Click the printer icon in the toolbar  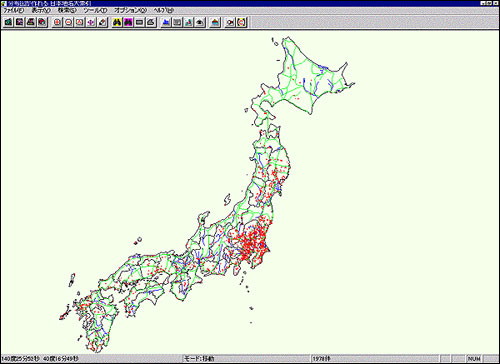point(31,22)
